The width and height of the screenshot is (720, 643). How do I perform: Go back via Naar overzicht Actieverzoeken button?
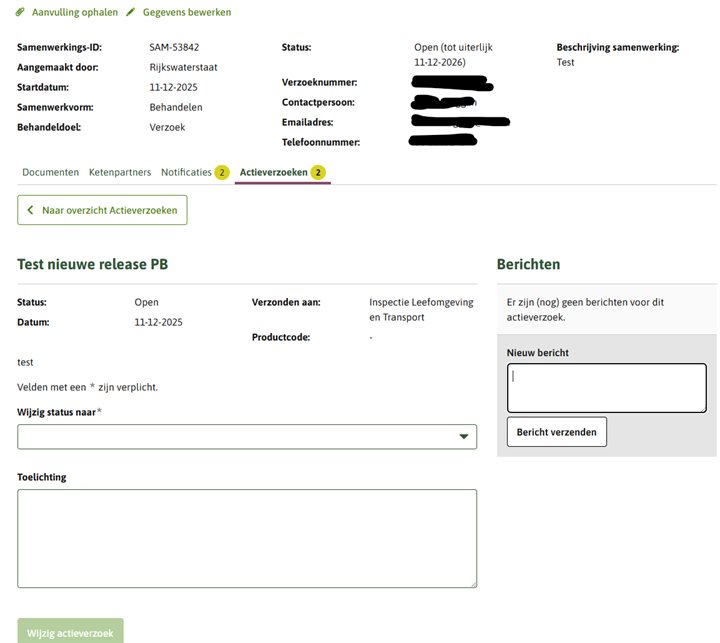click(x=102, y=210)
